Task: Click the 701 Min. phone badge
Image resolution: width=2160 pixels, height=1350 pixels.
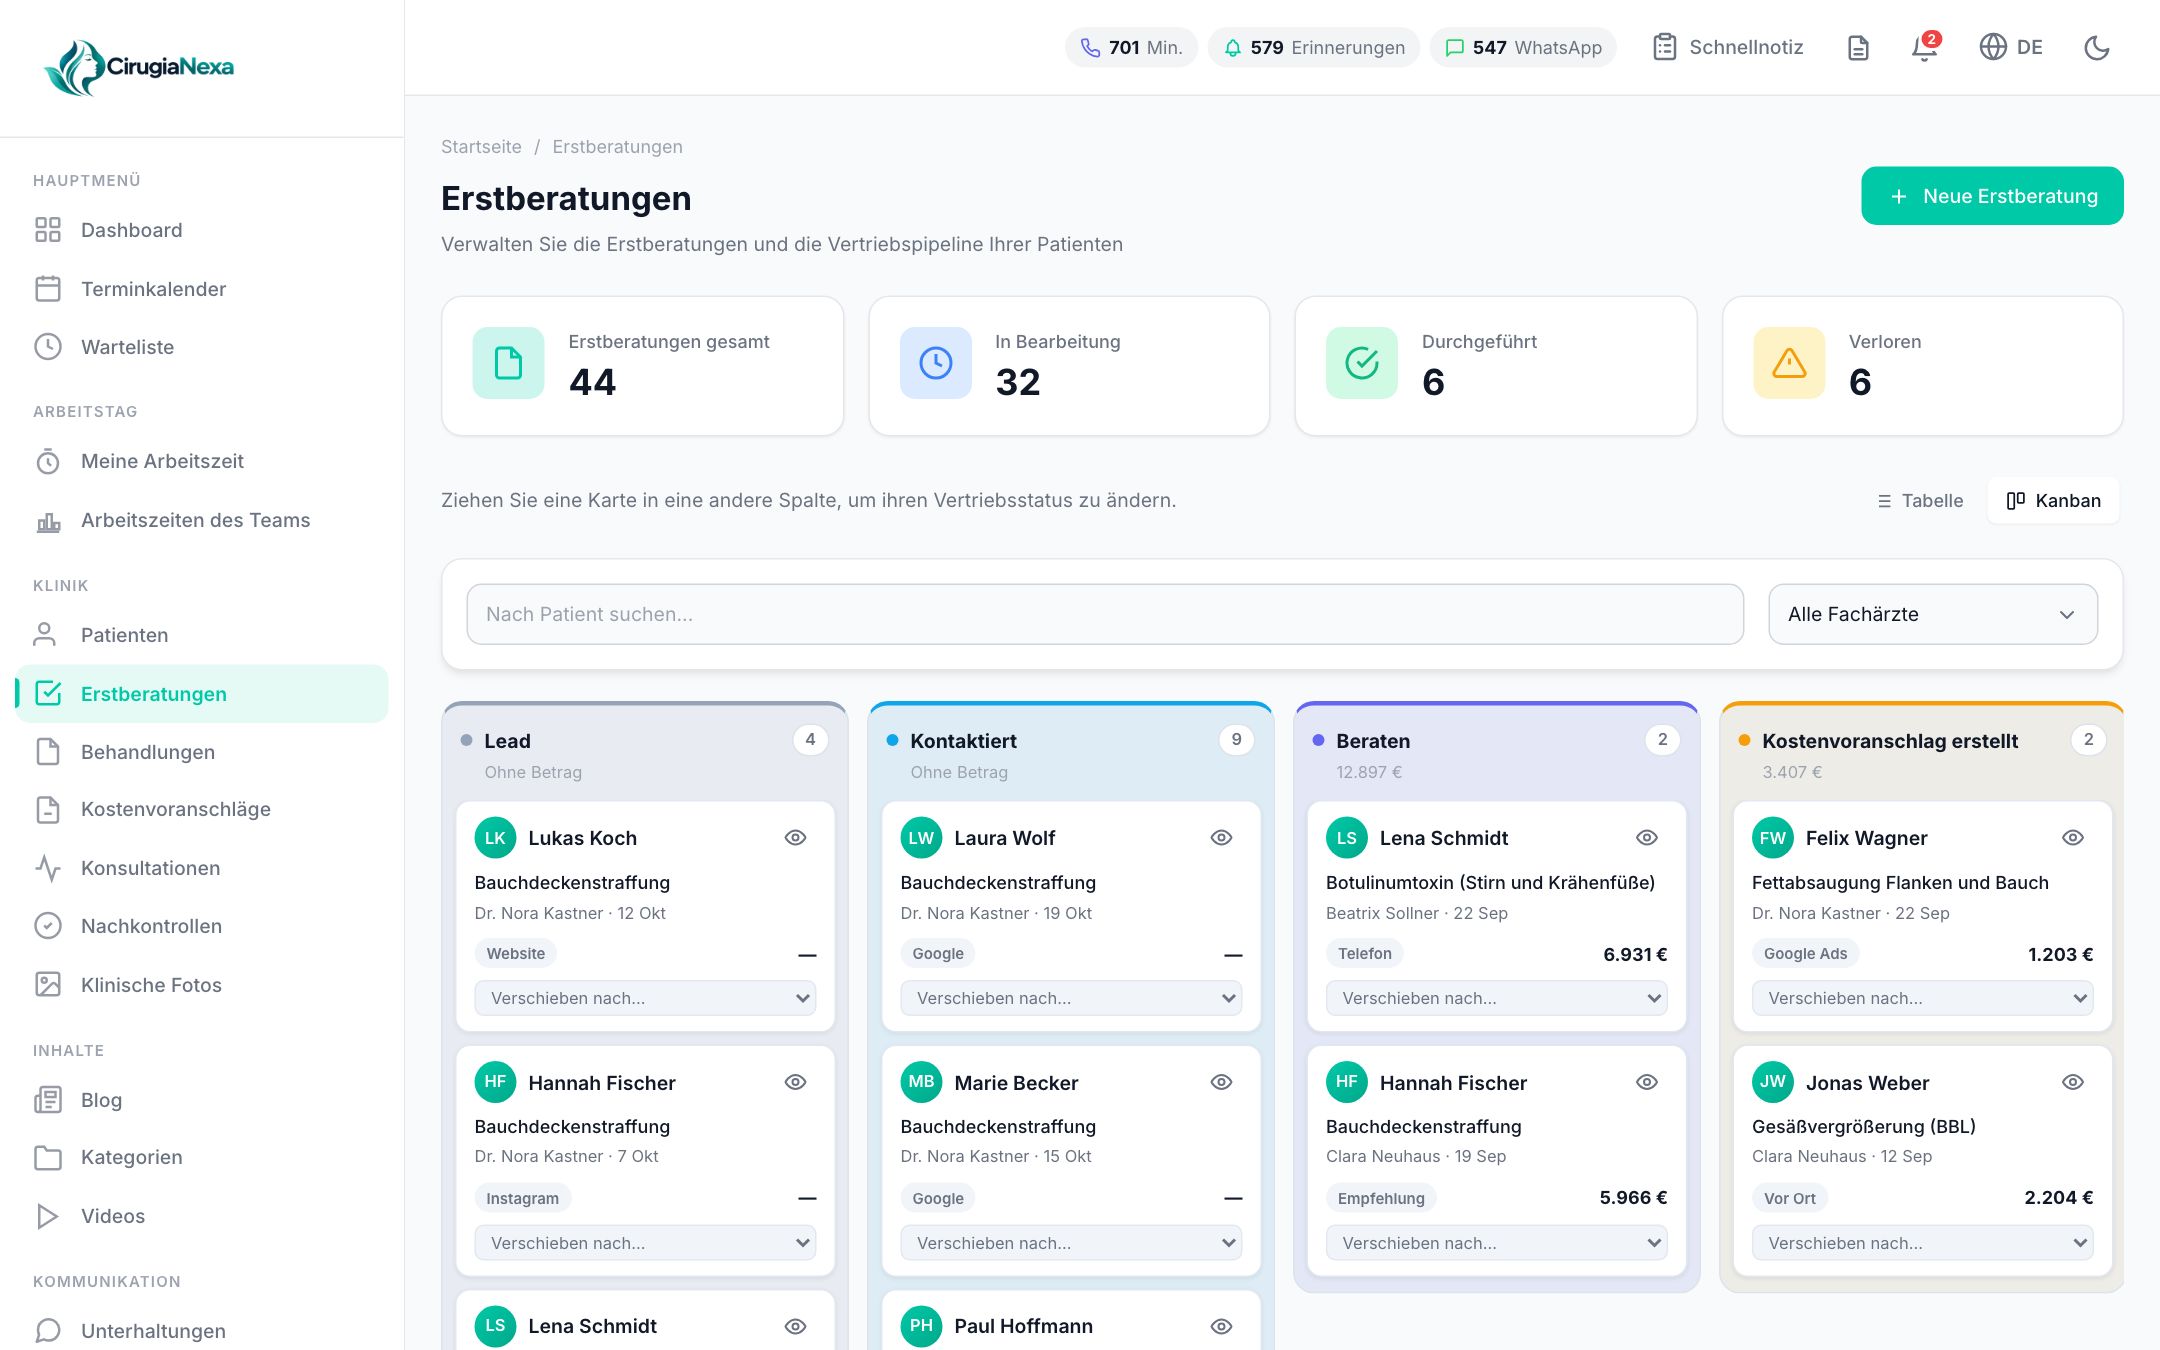Action: [x=1131, y=47]
